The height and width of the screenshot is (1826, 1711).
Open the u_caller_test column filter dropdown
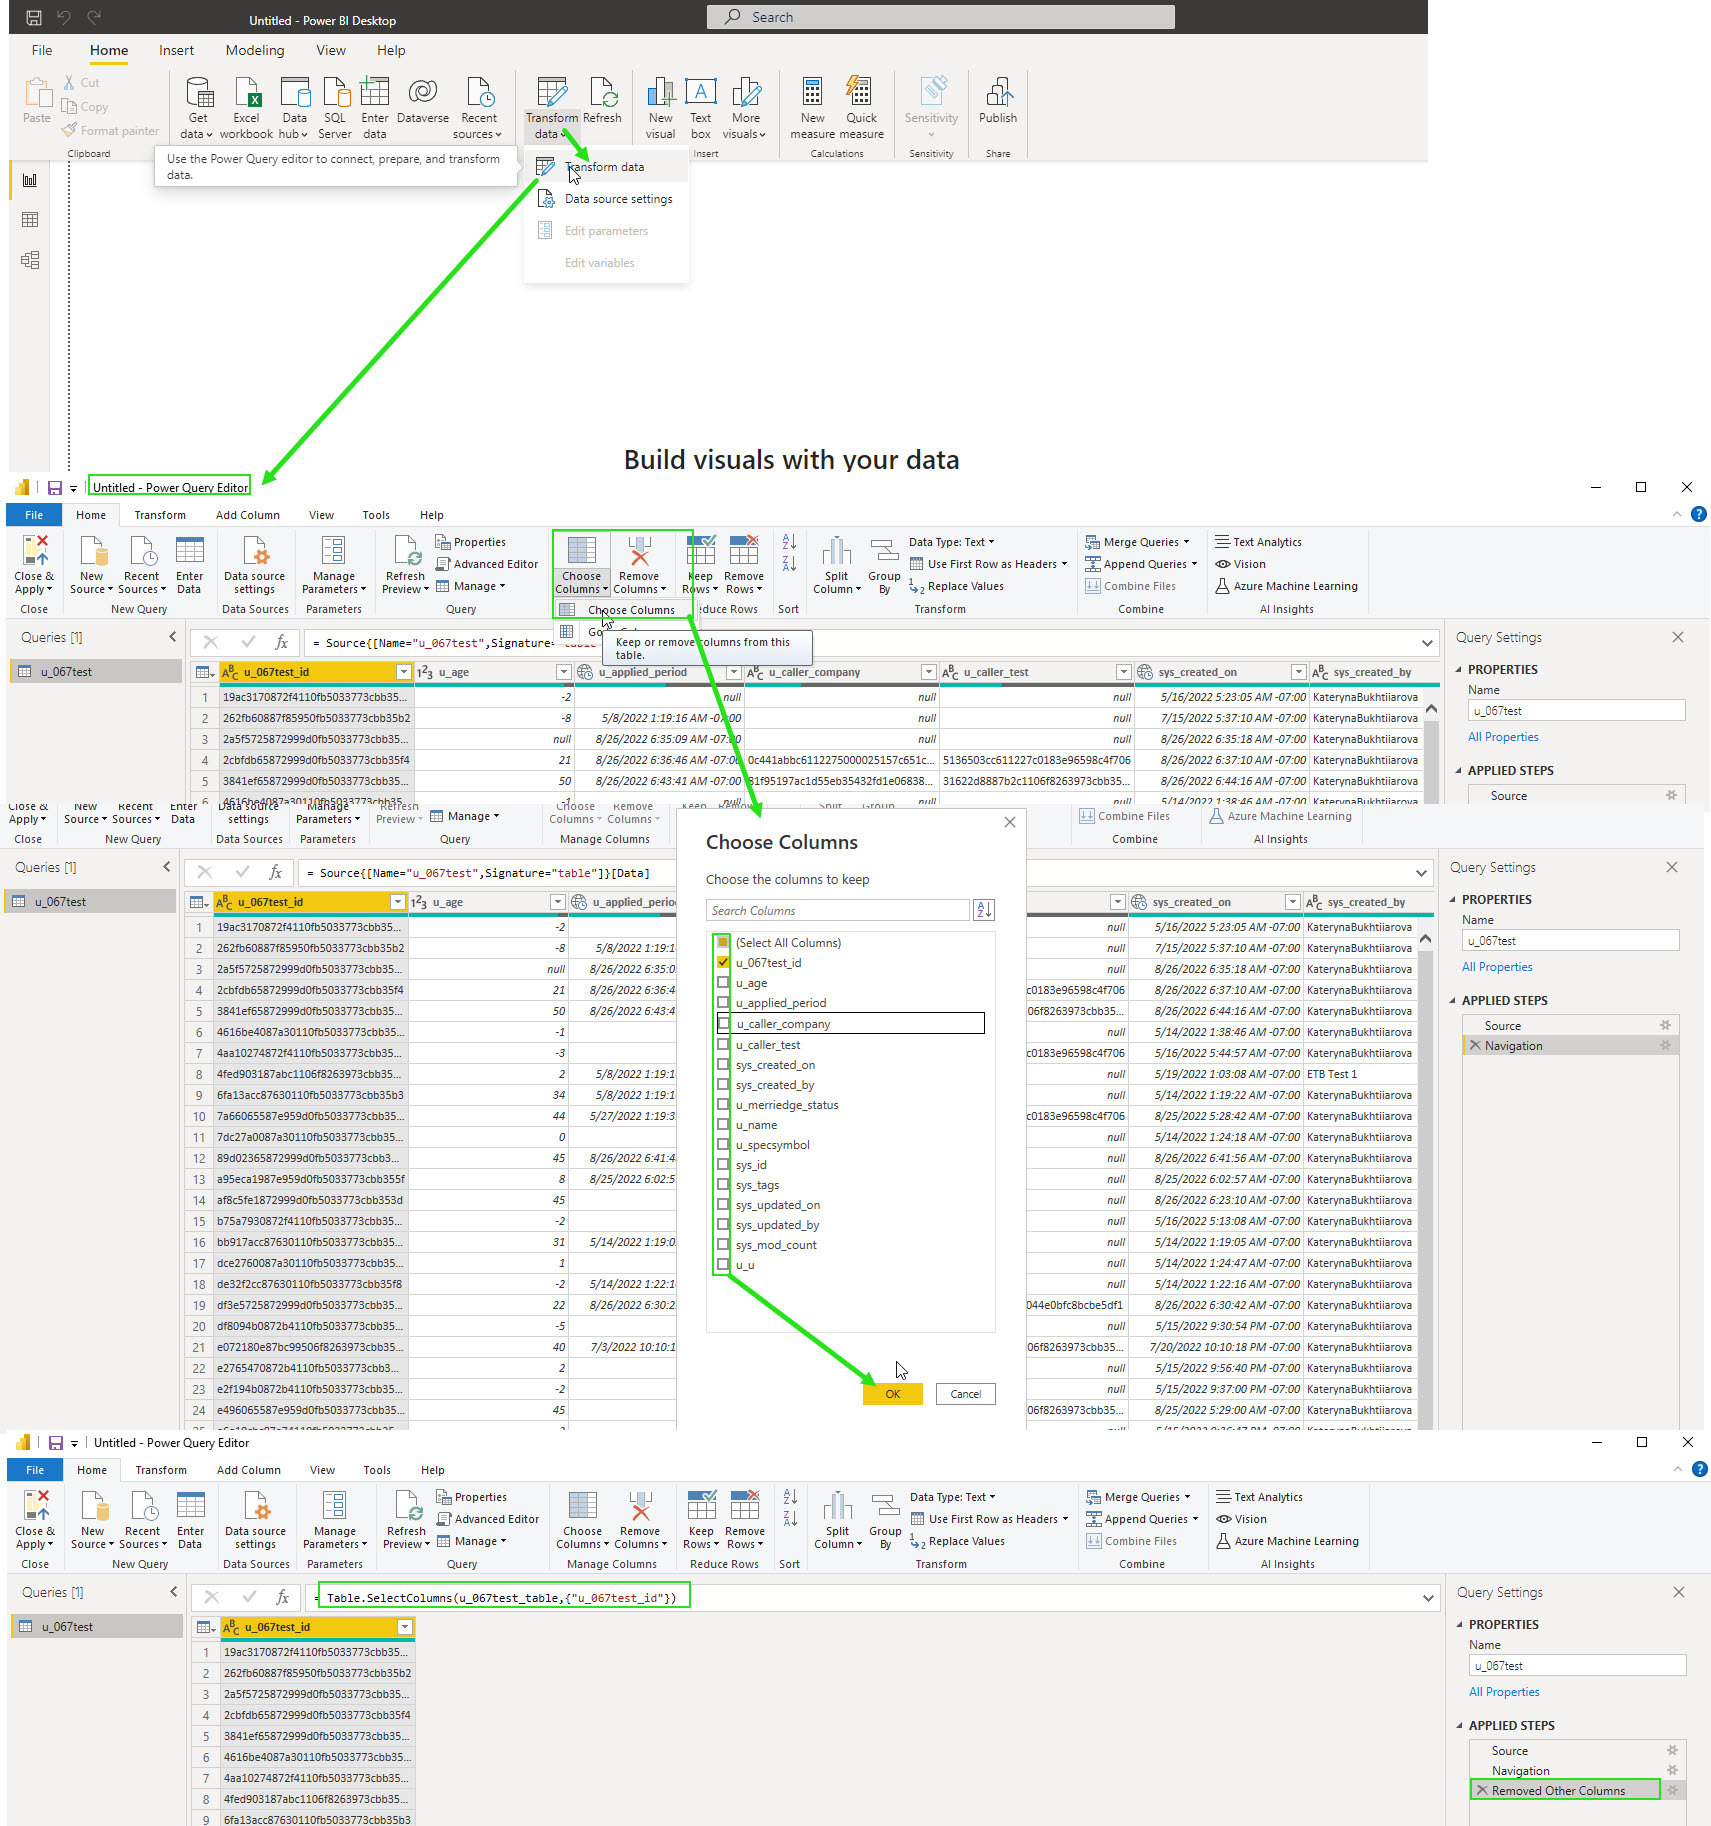tap(1123, 672)
